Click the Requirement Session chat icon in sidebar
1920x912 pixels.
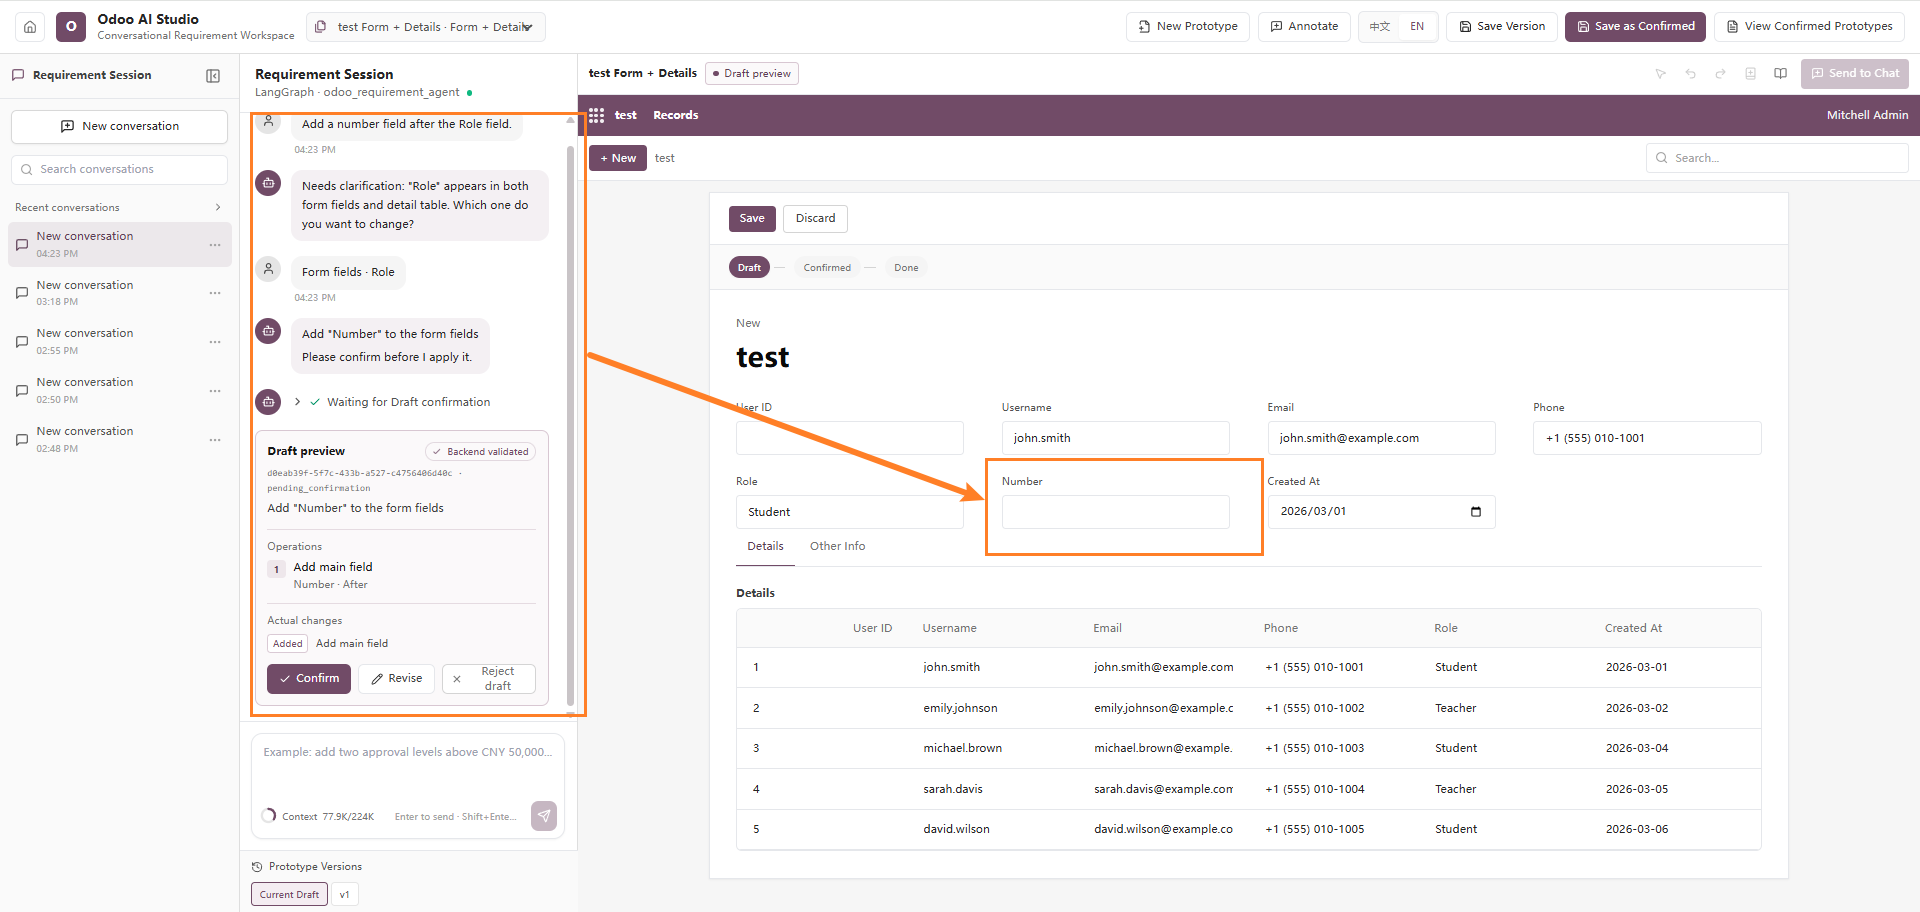point(18,75)
